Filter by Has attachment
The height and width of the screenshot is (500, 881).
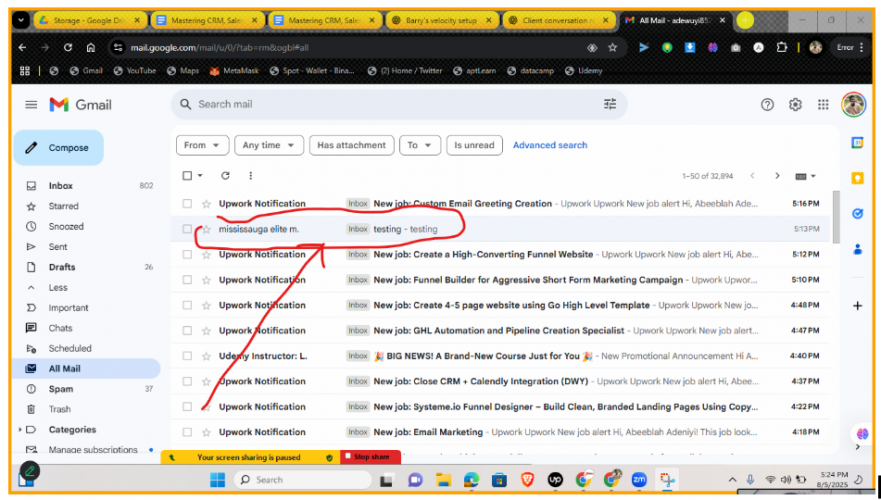click(x=352, y=145)
